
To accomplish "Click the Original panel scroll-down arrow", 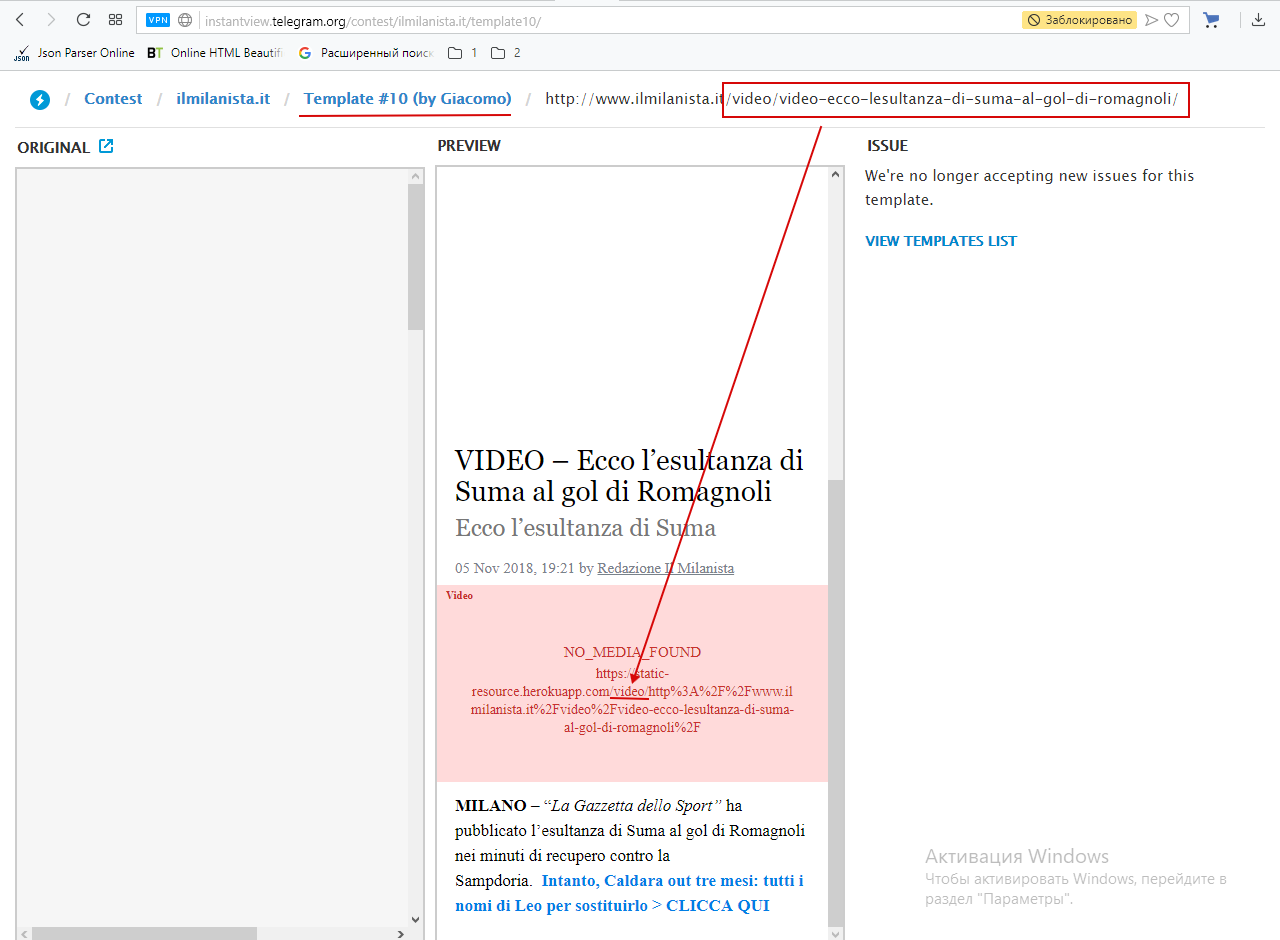I will tap(416, 920).
